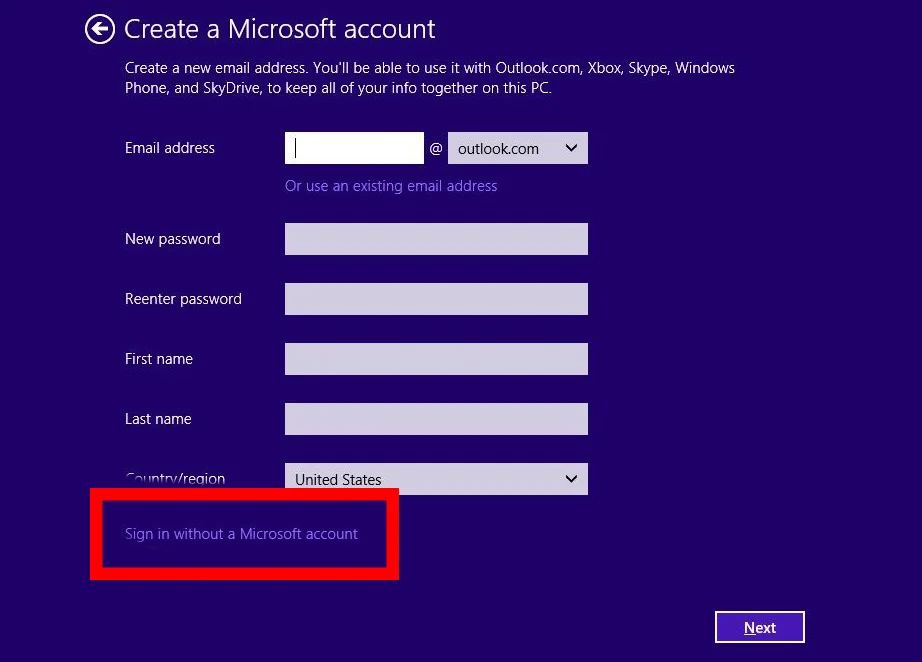This screenshot has height=662, width=922.
Task: Go back using the circled arrow icon
Action: coord(99,29)
